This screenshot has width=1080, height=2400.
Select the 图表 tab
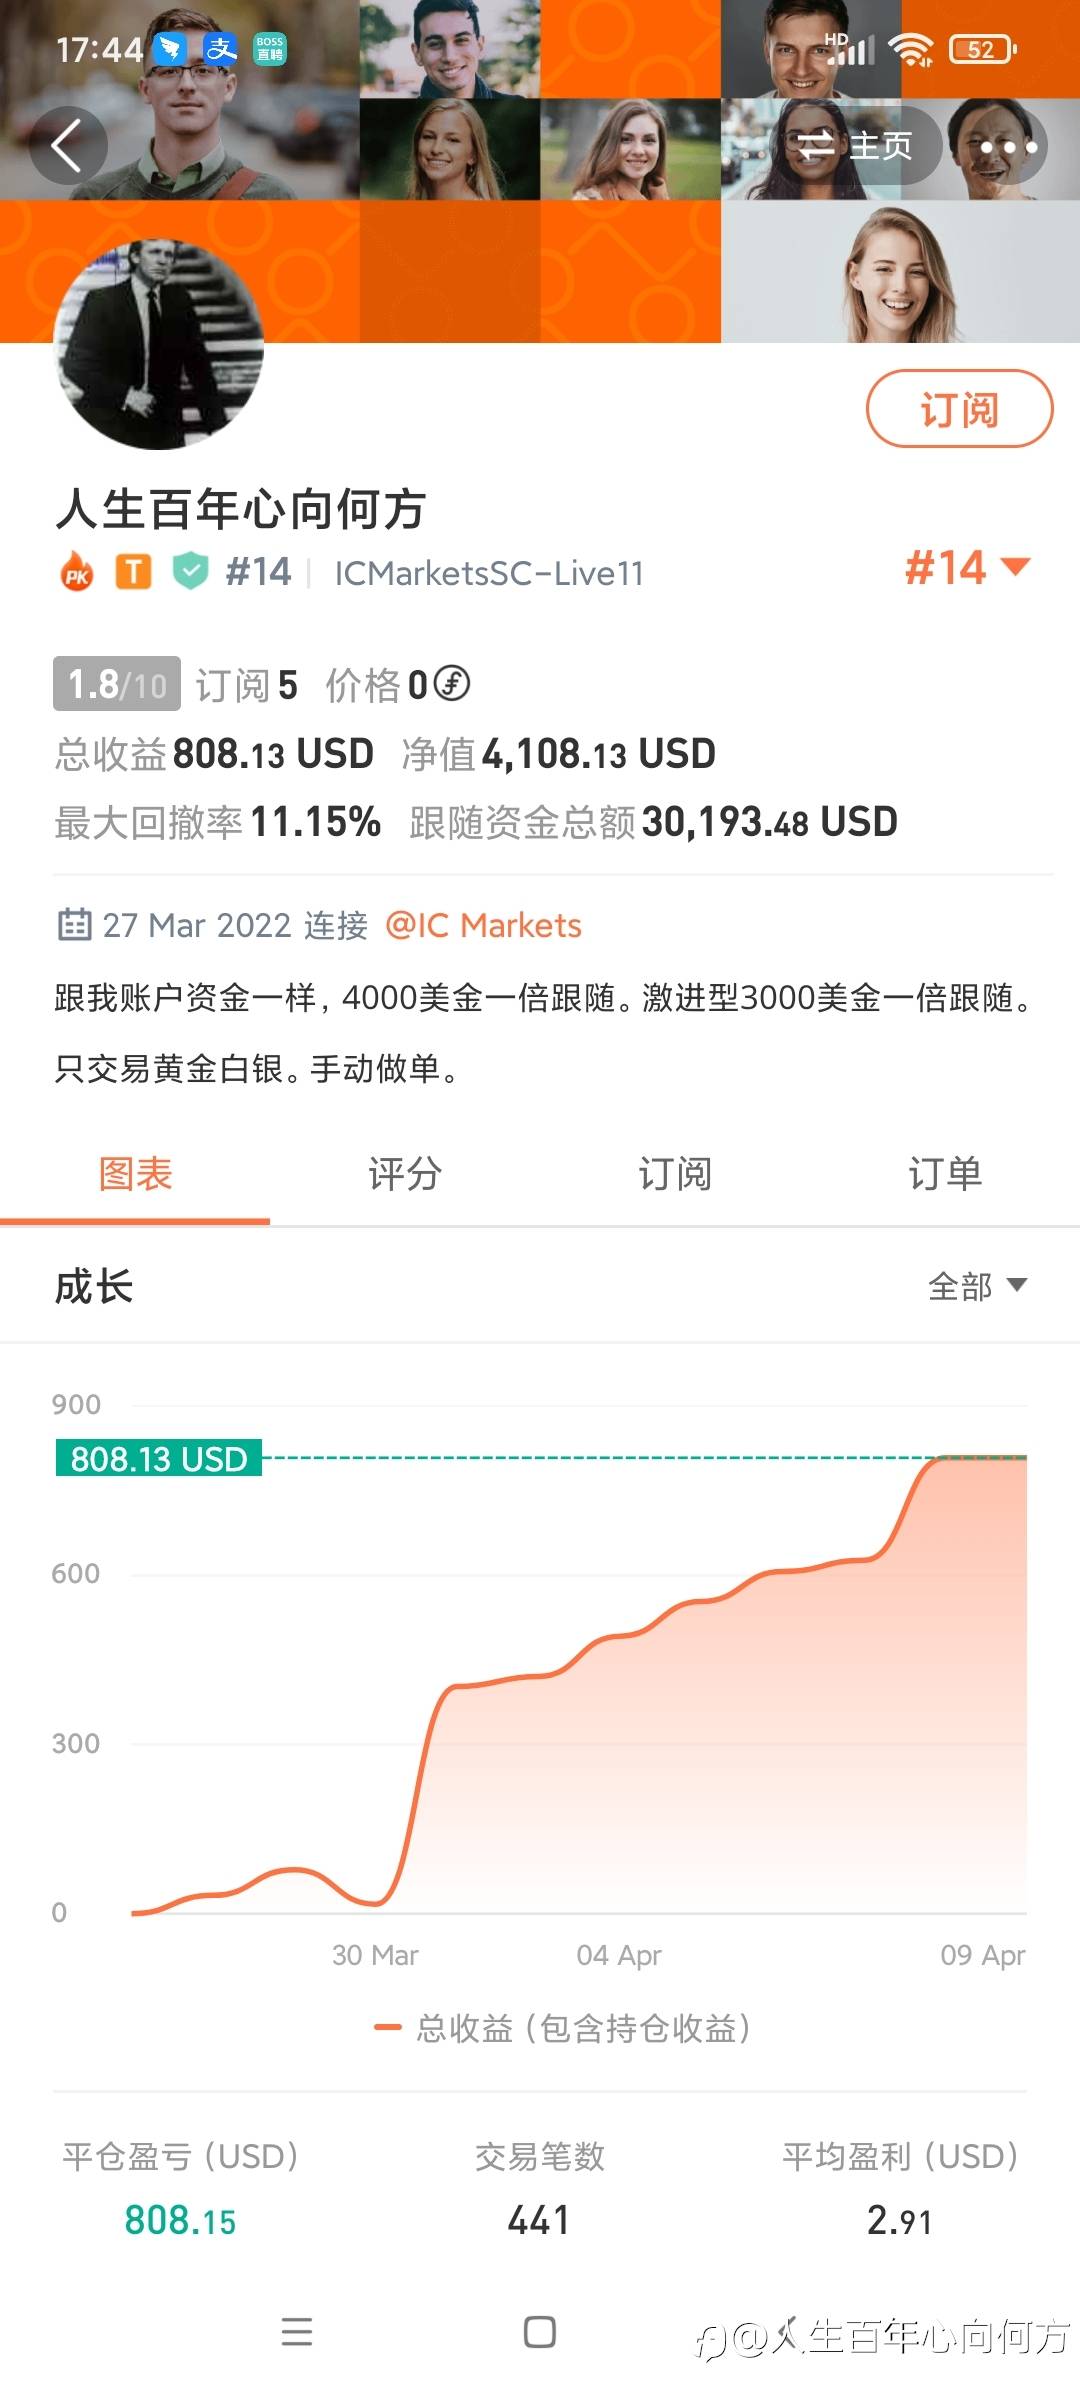click(x=135, y=1174)
